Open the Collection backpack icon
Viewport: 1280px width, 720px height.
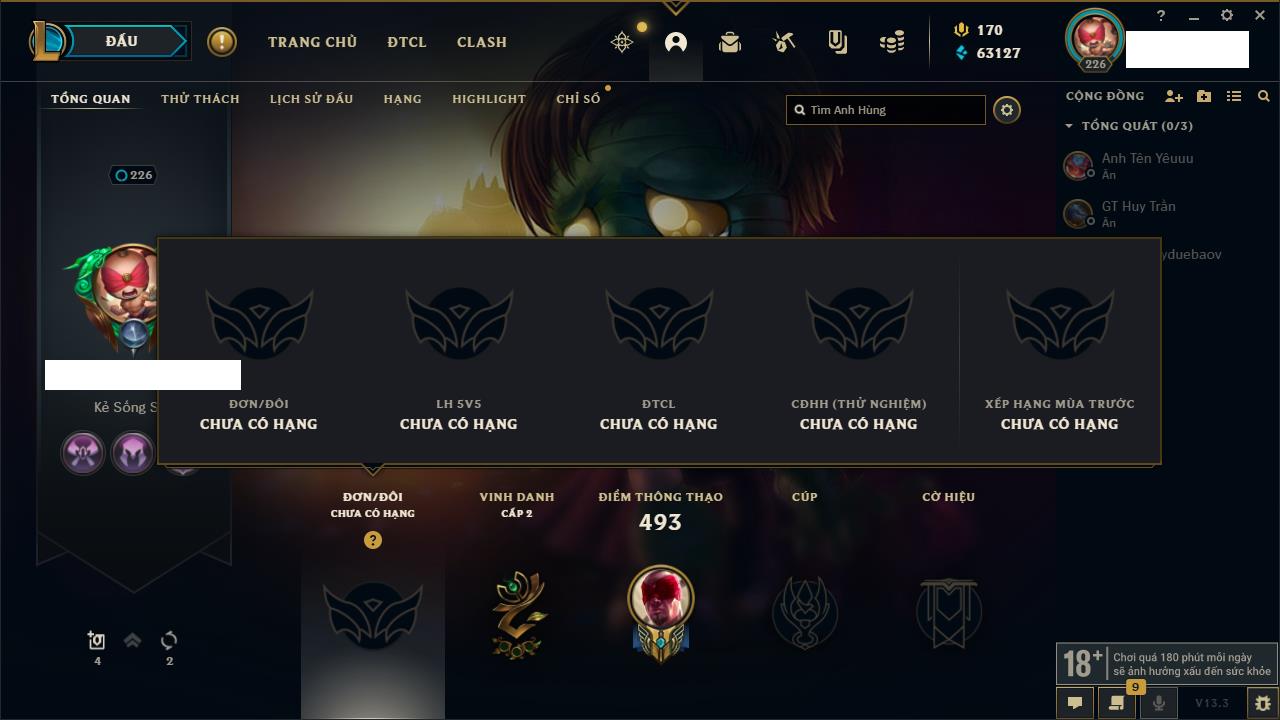tap(730, 42)
